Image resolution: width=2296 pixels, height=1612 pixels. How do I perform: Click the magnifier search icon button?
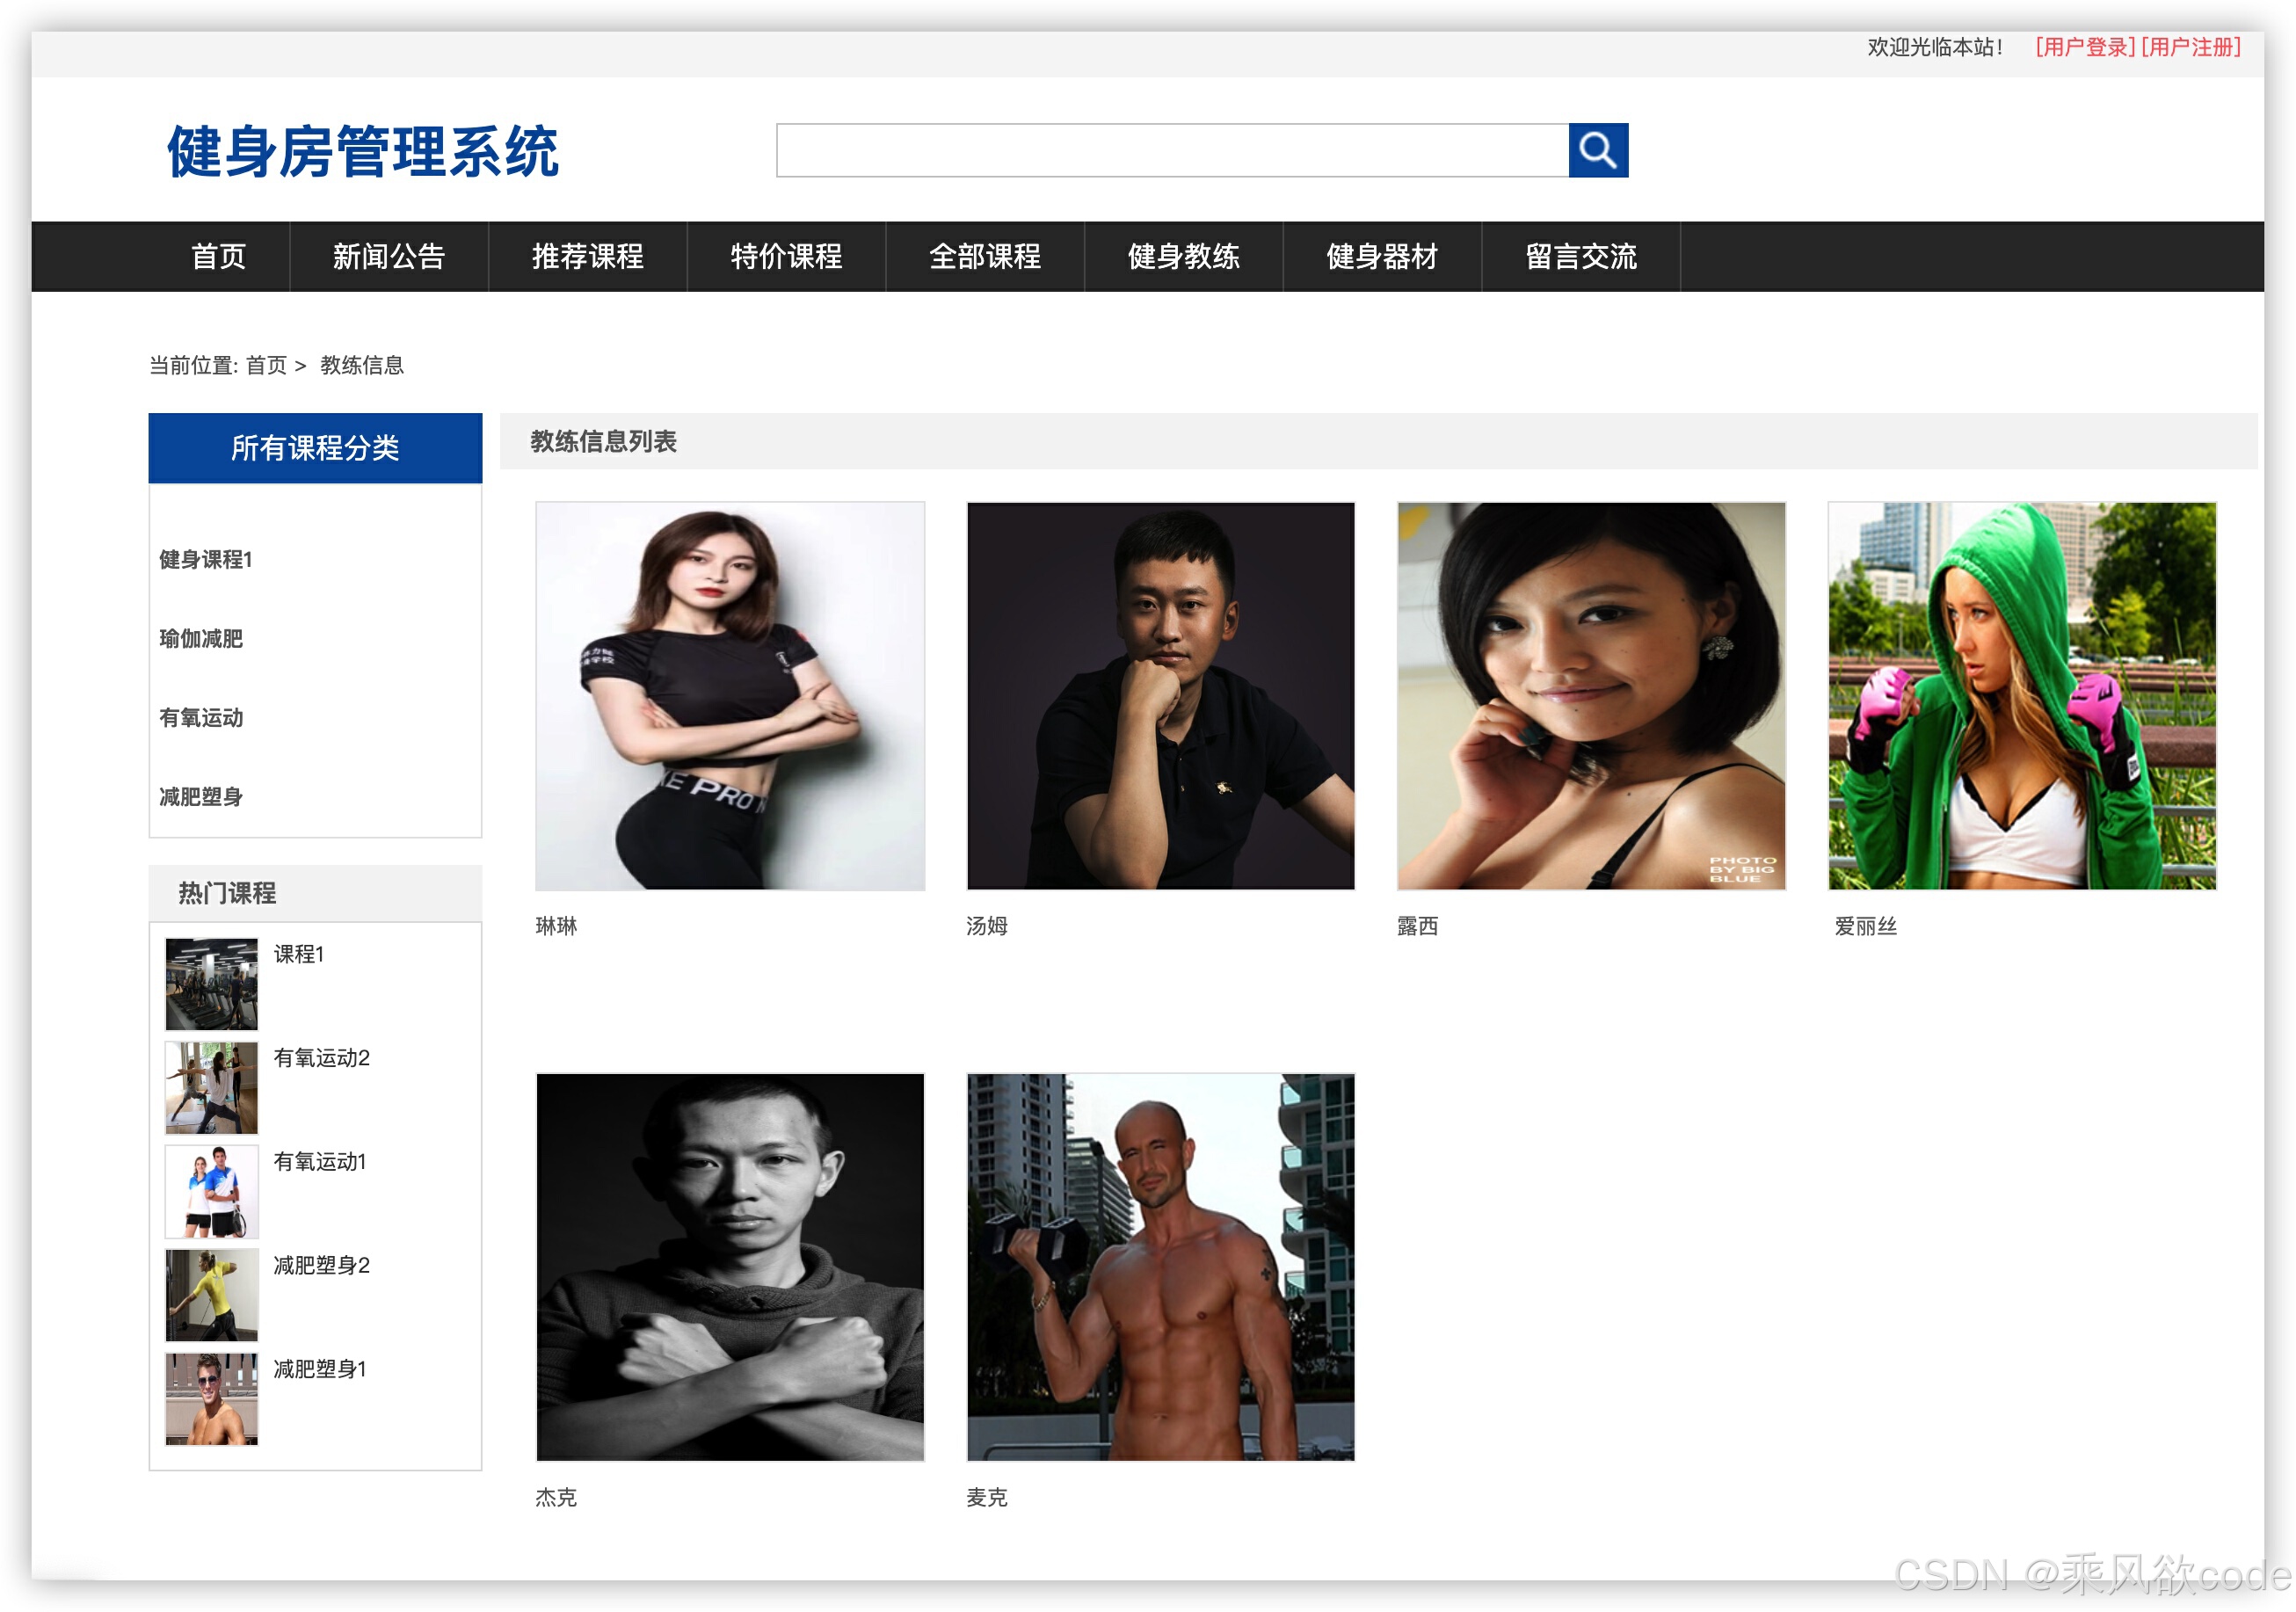point(1597,150)
